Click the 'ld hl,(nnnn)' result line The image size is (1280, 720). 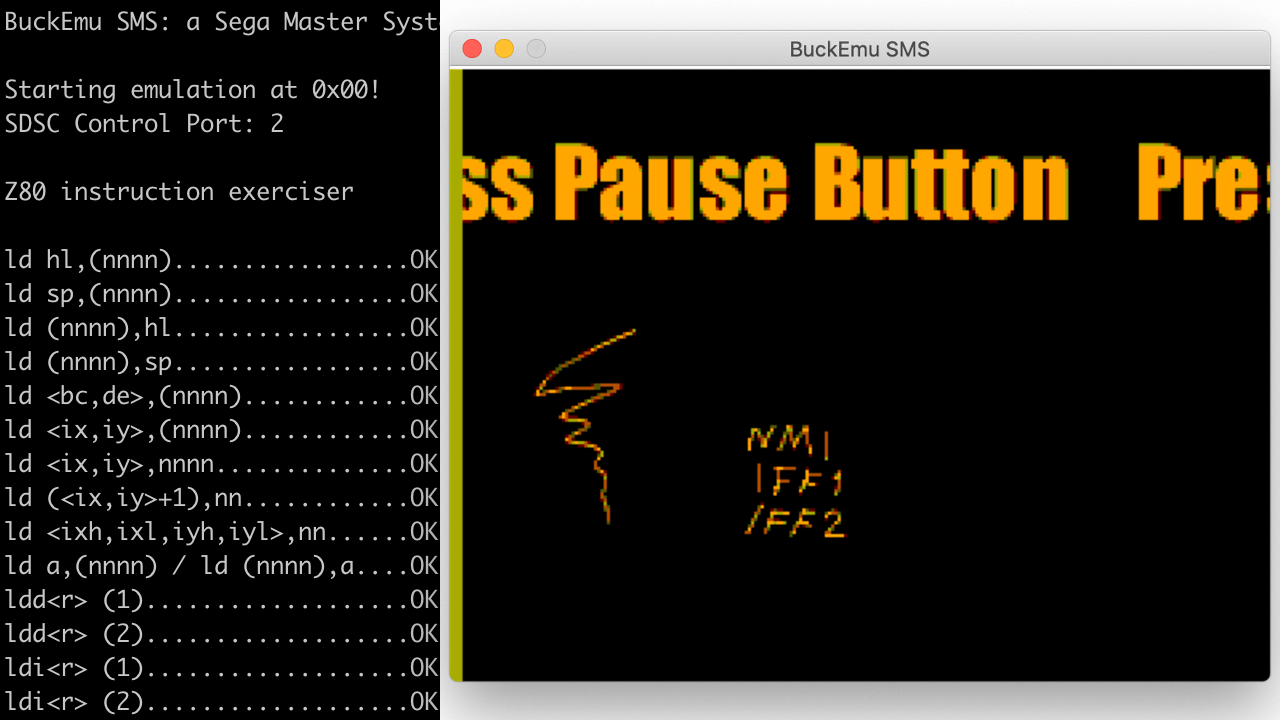click(x=220, y=260)
